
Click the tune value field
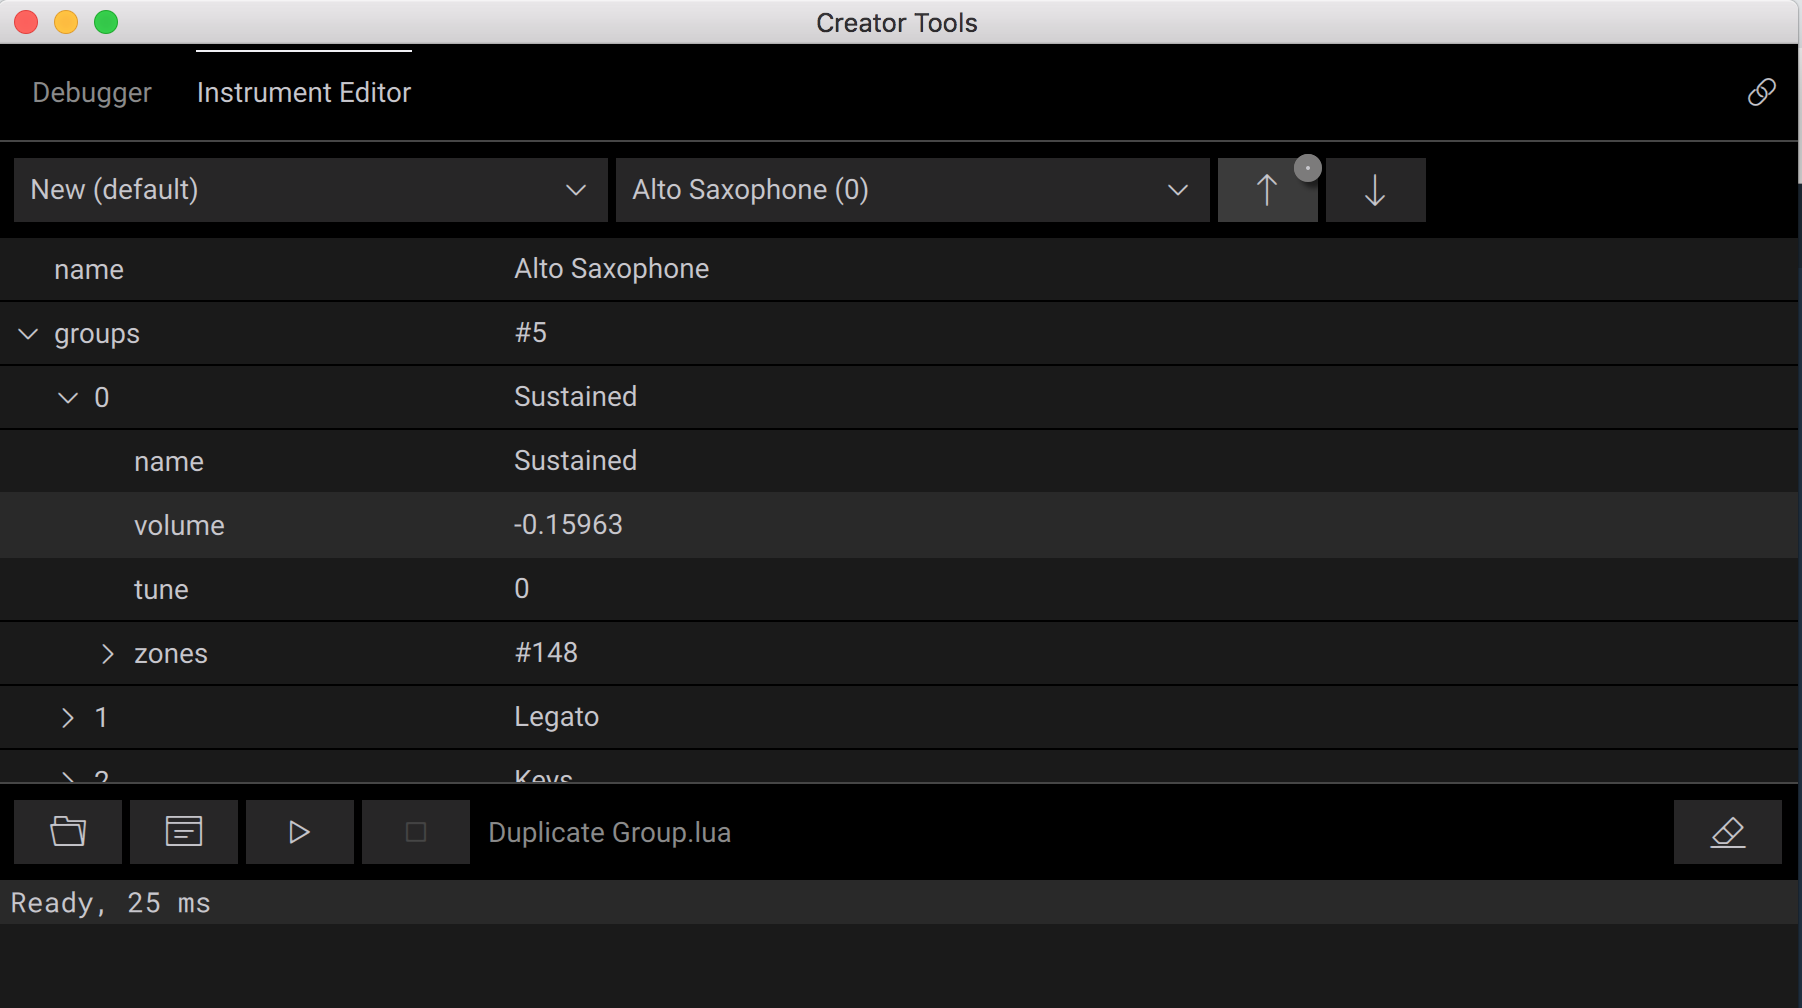tap(522, 589)
